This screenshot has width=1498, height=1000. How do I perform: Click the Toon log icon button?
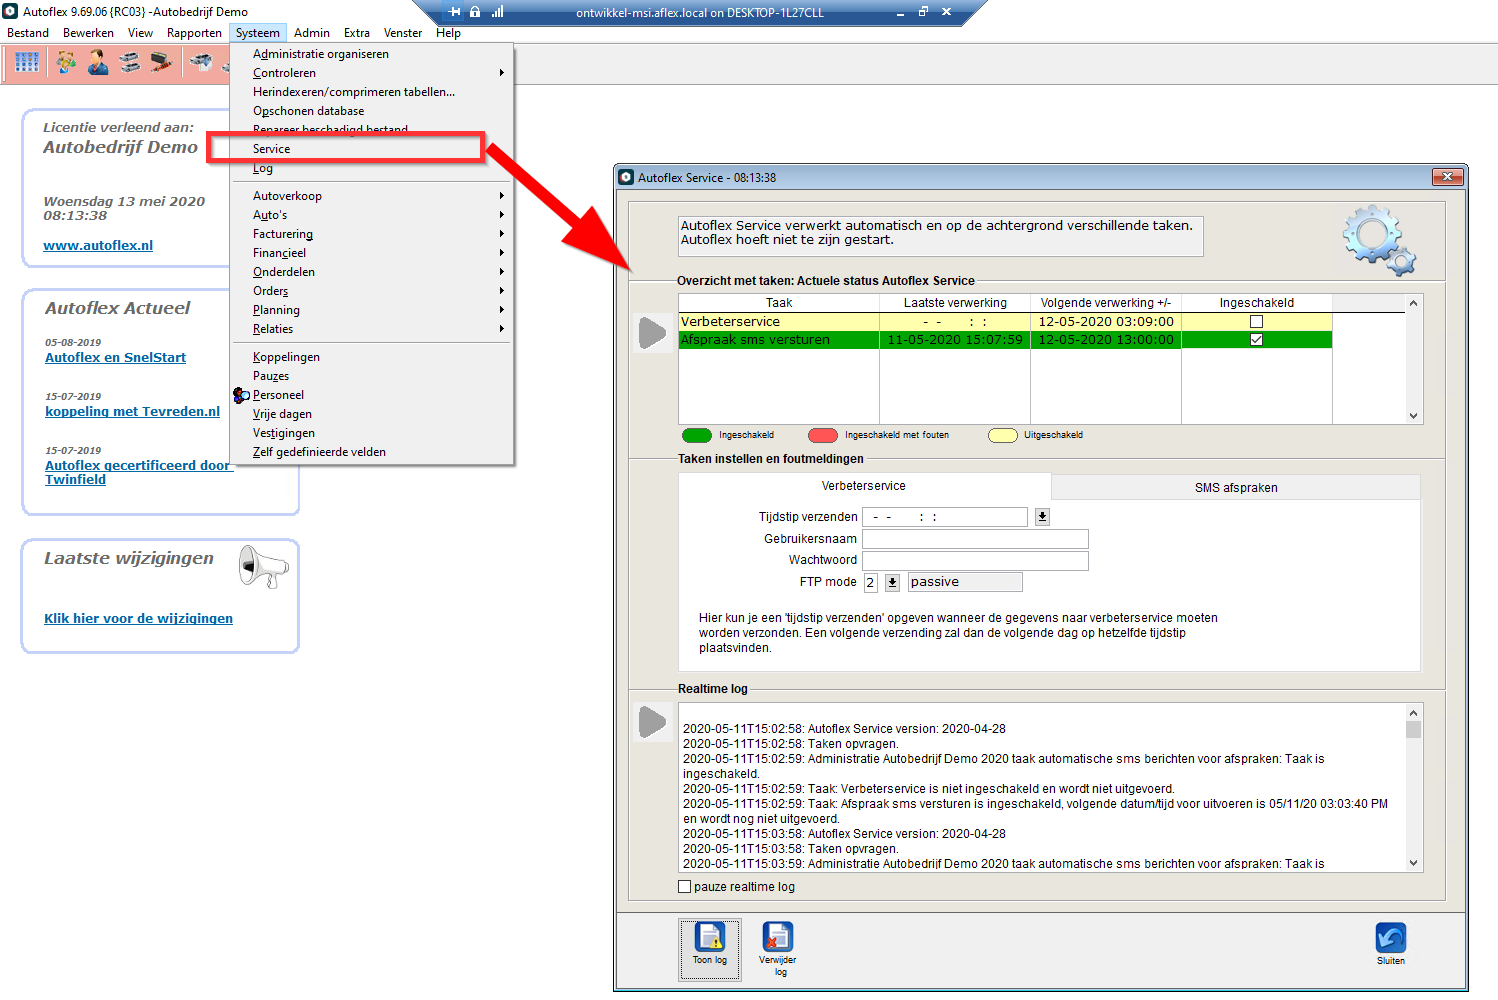pos(710,949)
